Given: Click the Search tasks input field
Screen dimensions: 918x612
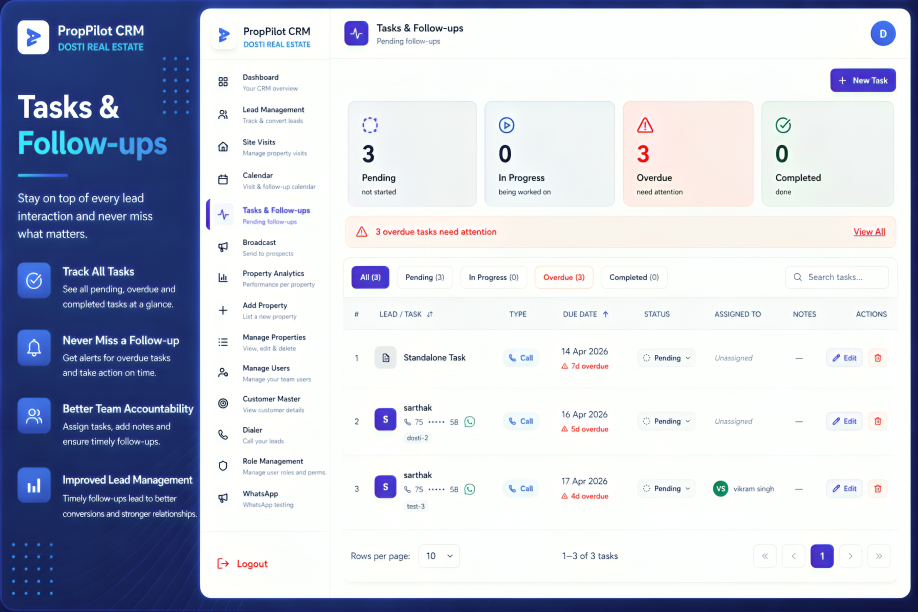Looking at the screenshot, I should (x=837, y=277).
